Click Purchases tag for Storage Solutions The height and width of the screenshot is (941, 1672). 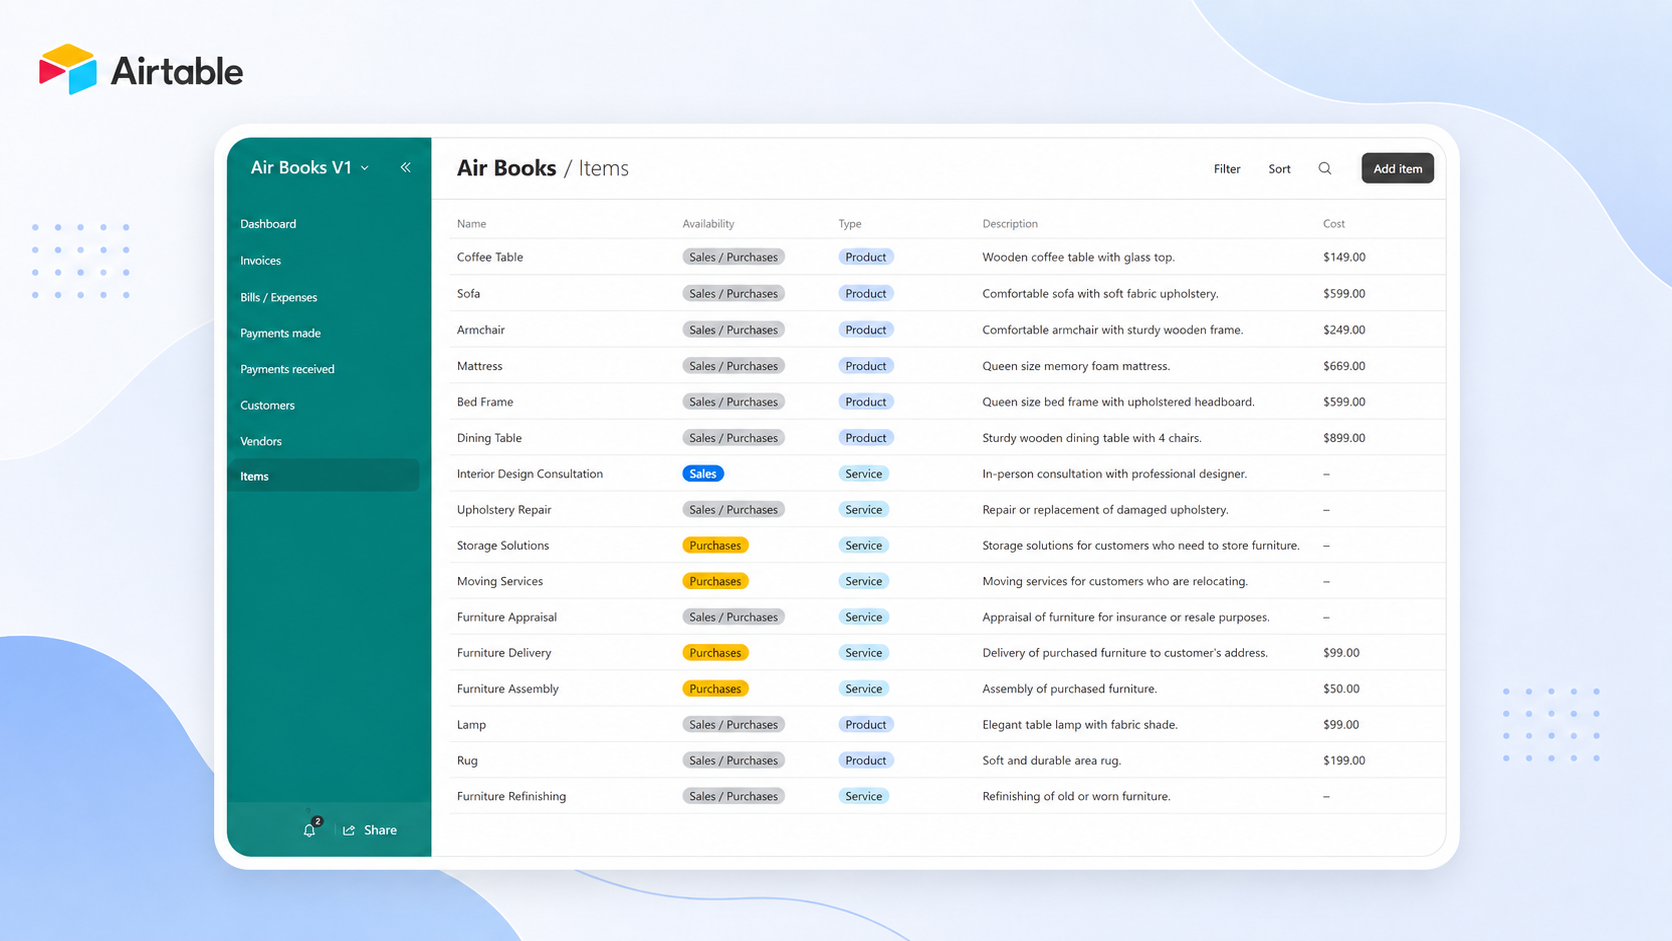click(715, 546)
